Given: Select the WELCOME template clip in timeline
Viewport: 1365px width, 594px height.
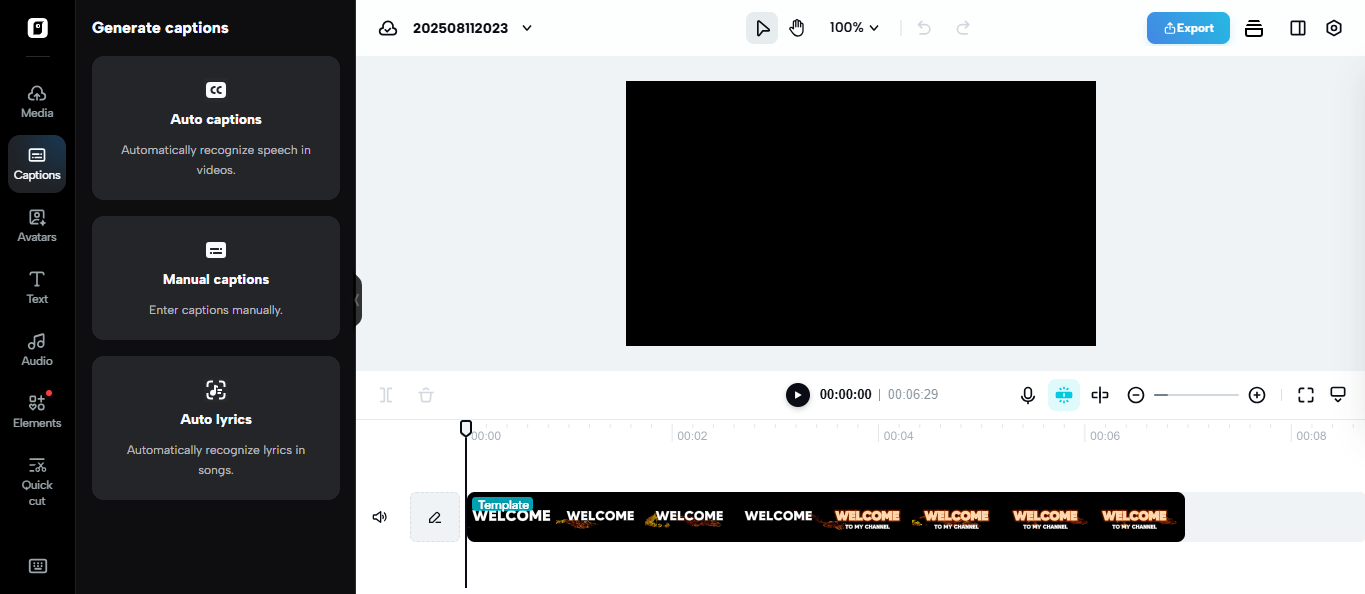Looking at the screenshot, I should coord(826,517).
